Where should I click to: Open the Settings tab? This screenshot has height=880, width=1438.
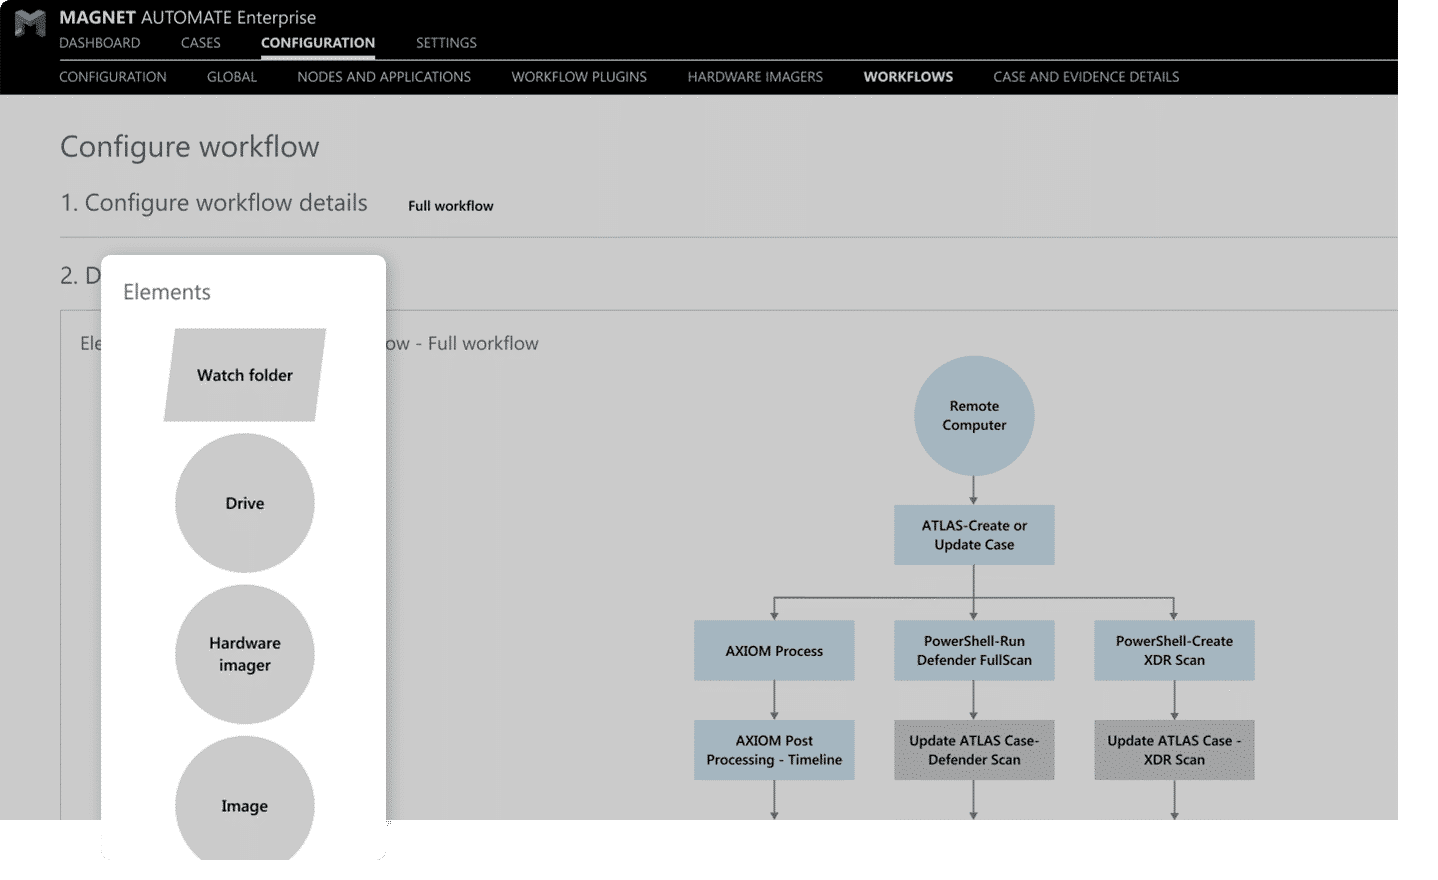pos(446,43)
